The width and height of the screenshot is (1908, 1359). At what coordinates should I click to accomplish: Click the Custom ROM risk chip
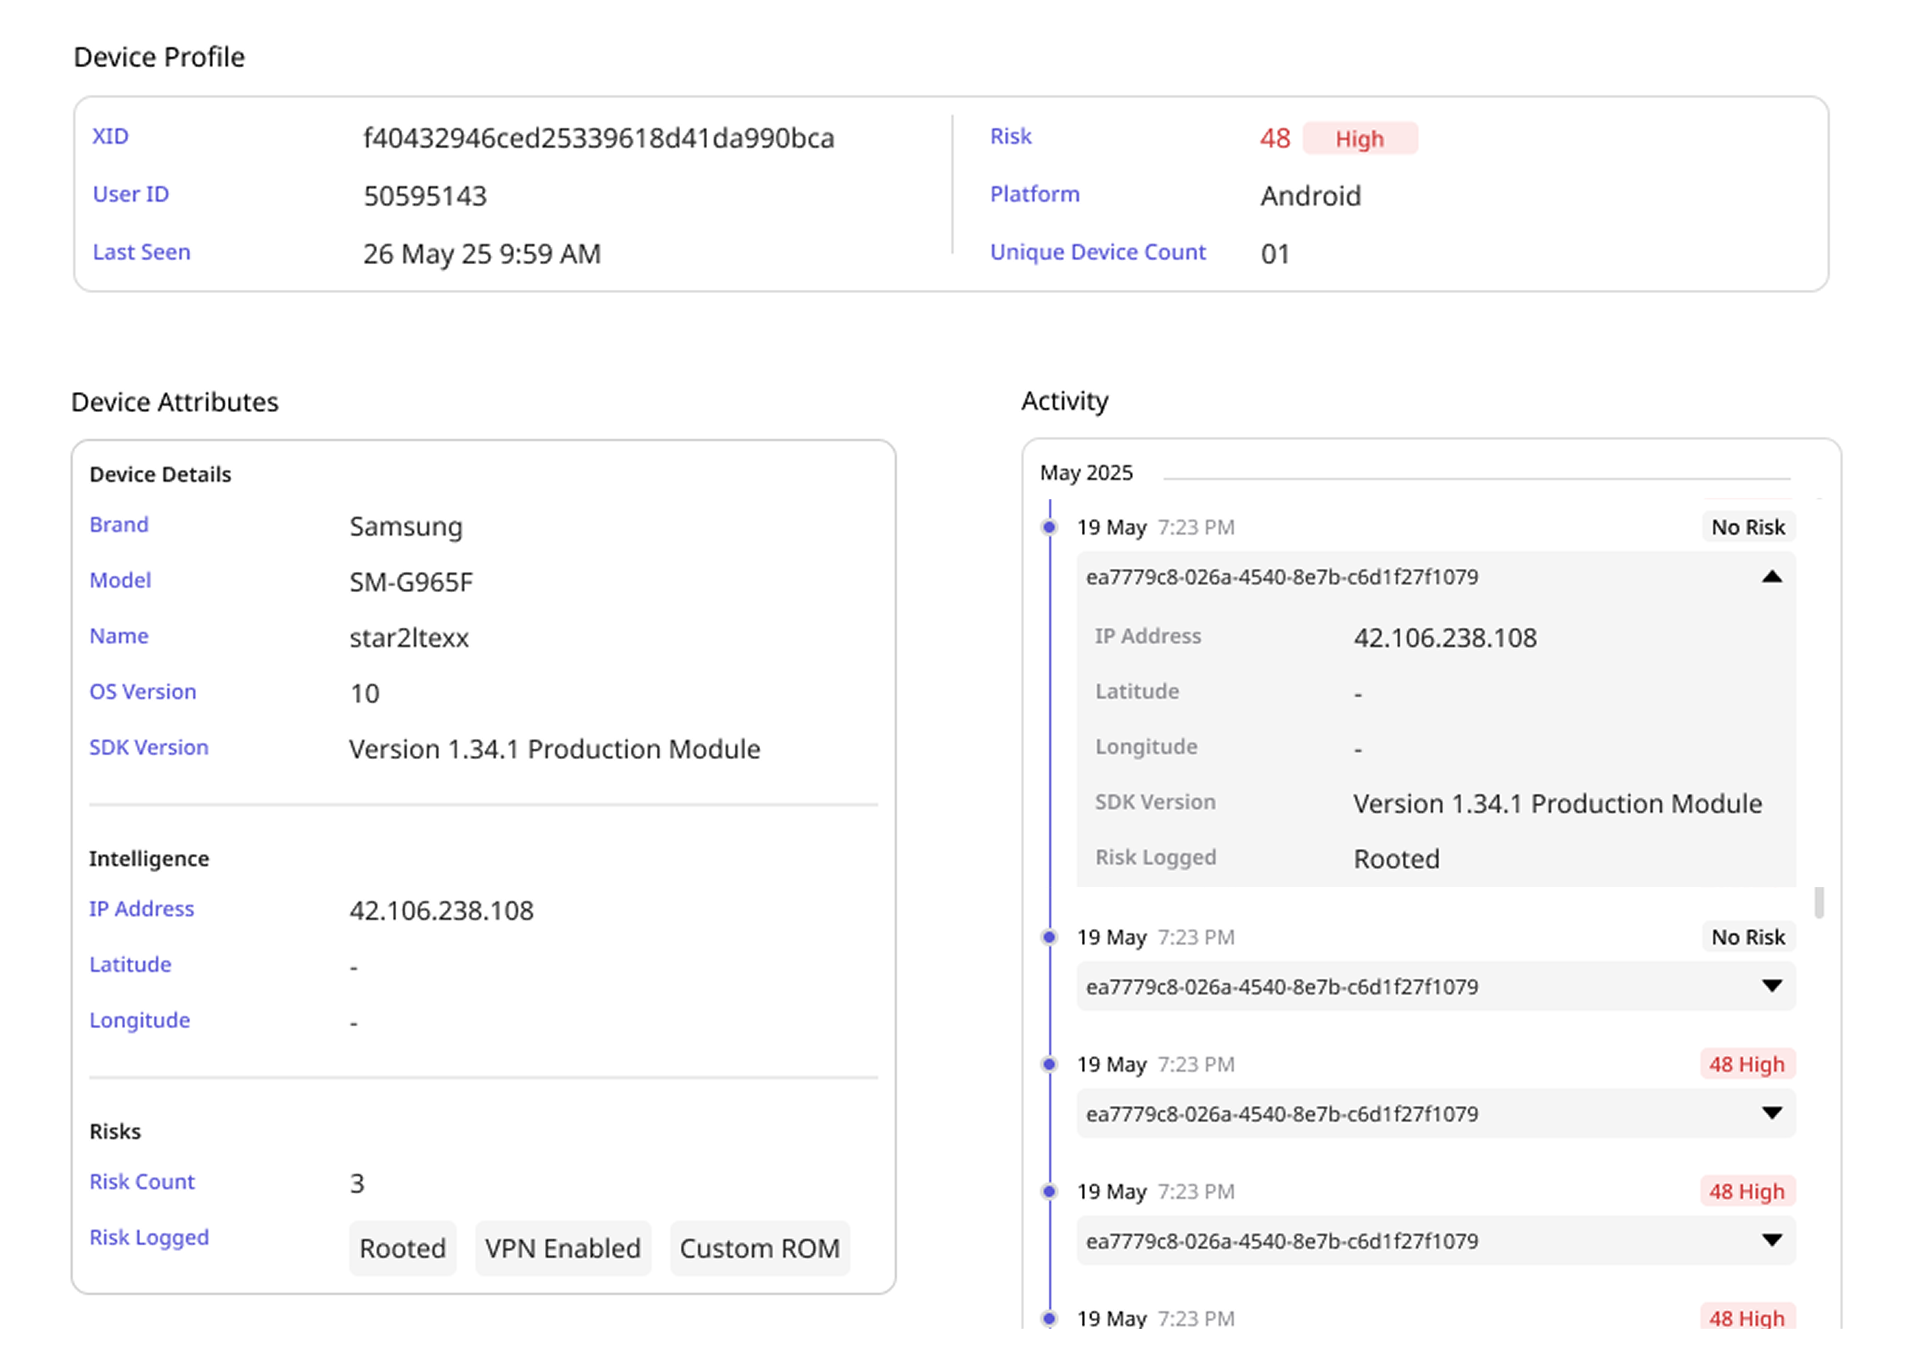[760, 1248]
